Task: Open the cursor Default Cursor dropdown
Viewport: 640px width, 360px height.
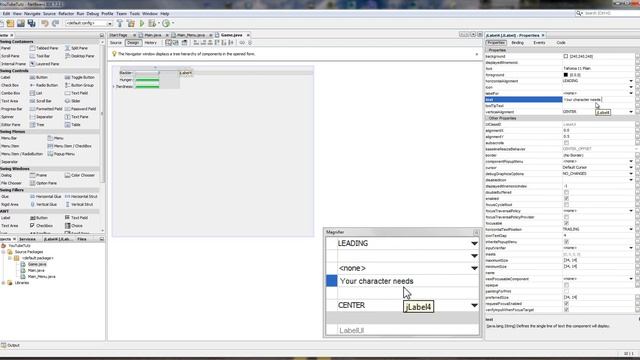Action: pos(631,168)
